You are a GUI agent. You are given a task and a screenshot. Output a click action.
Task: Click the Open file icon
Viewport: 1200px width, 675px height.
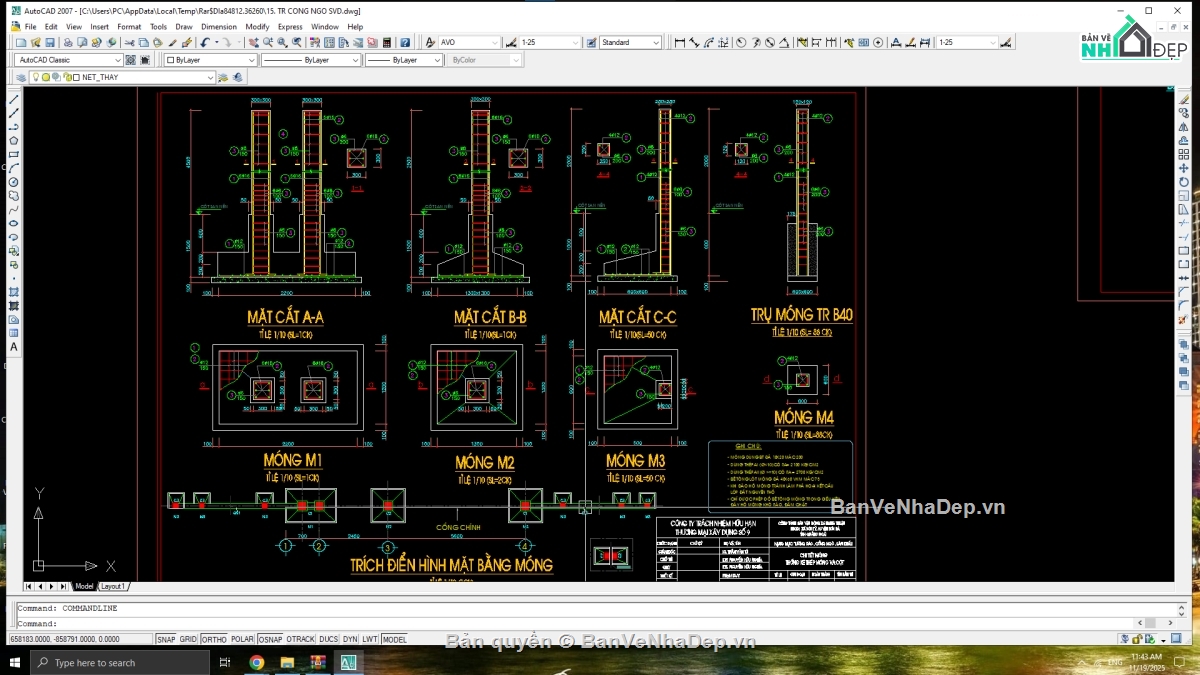[35, 43]
